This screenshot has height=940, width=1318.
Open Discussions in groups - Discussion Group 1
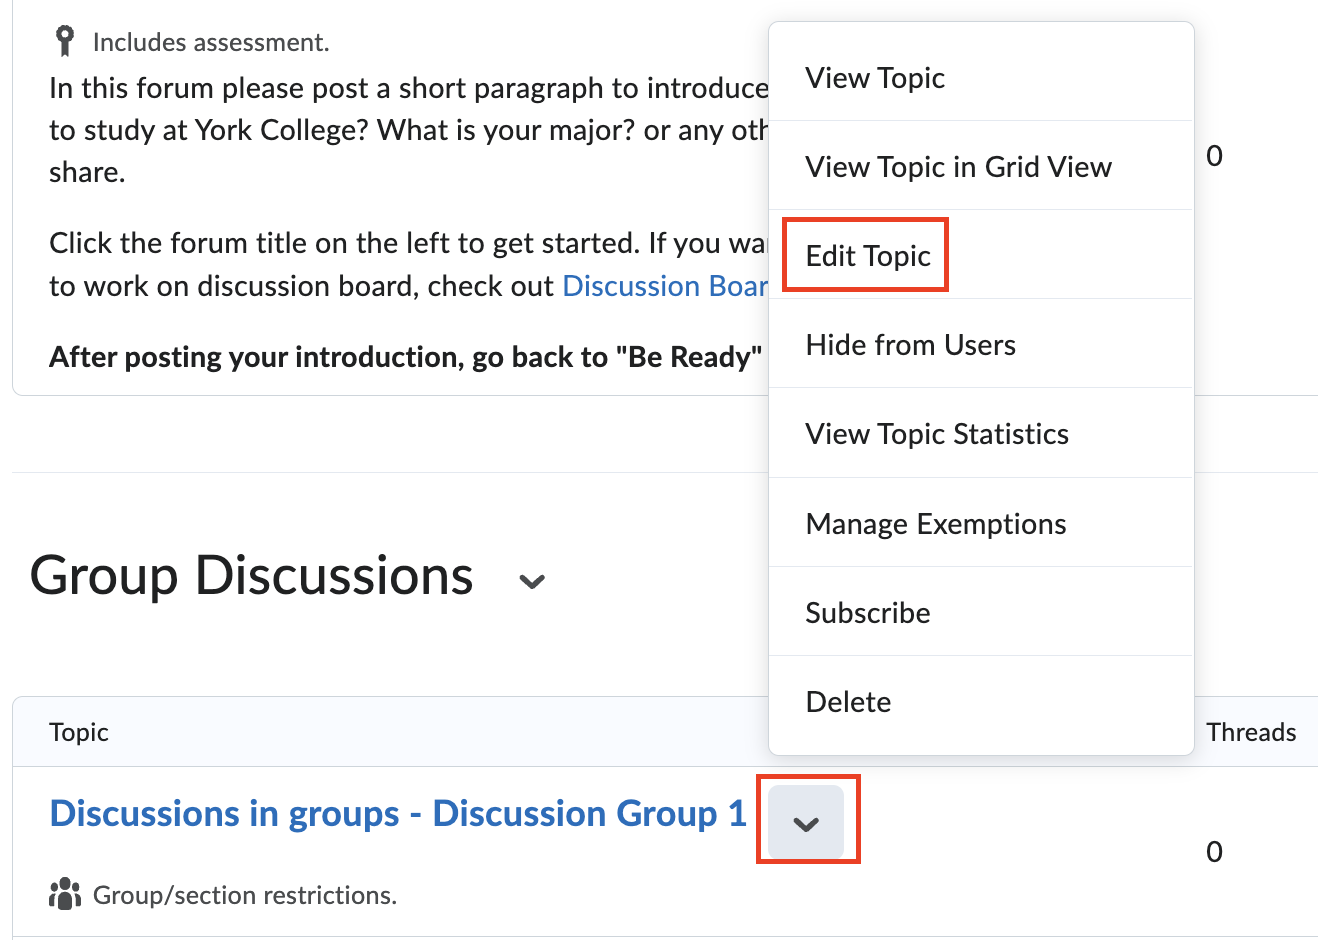[x=398, y=814]
